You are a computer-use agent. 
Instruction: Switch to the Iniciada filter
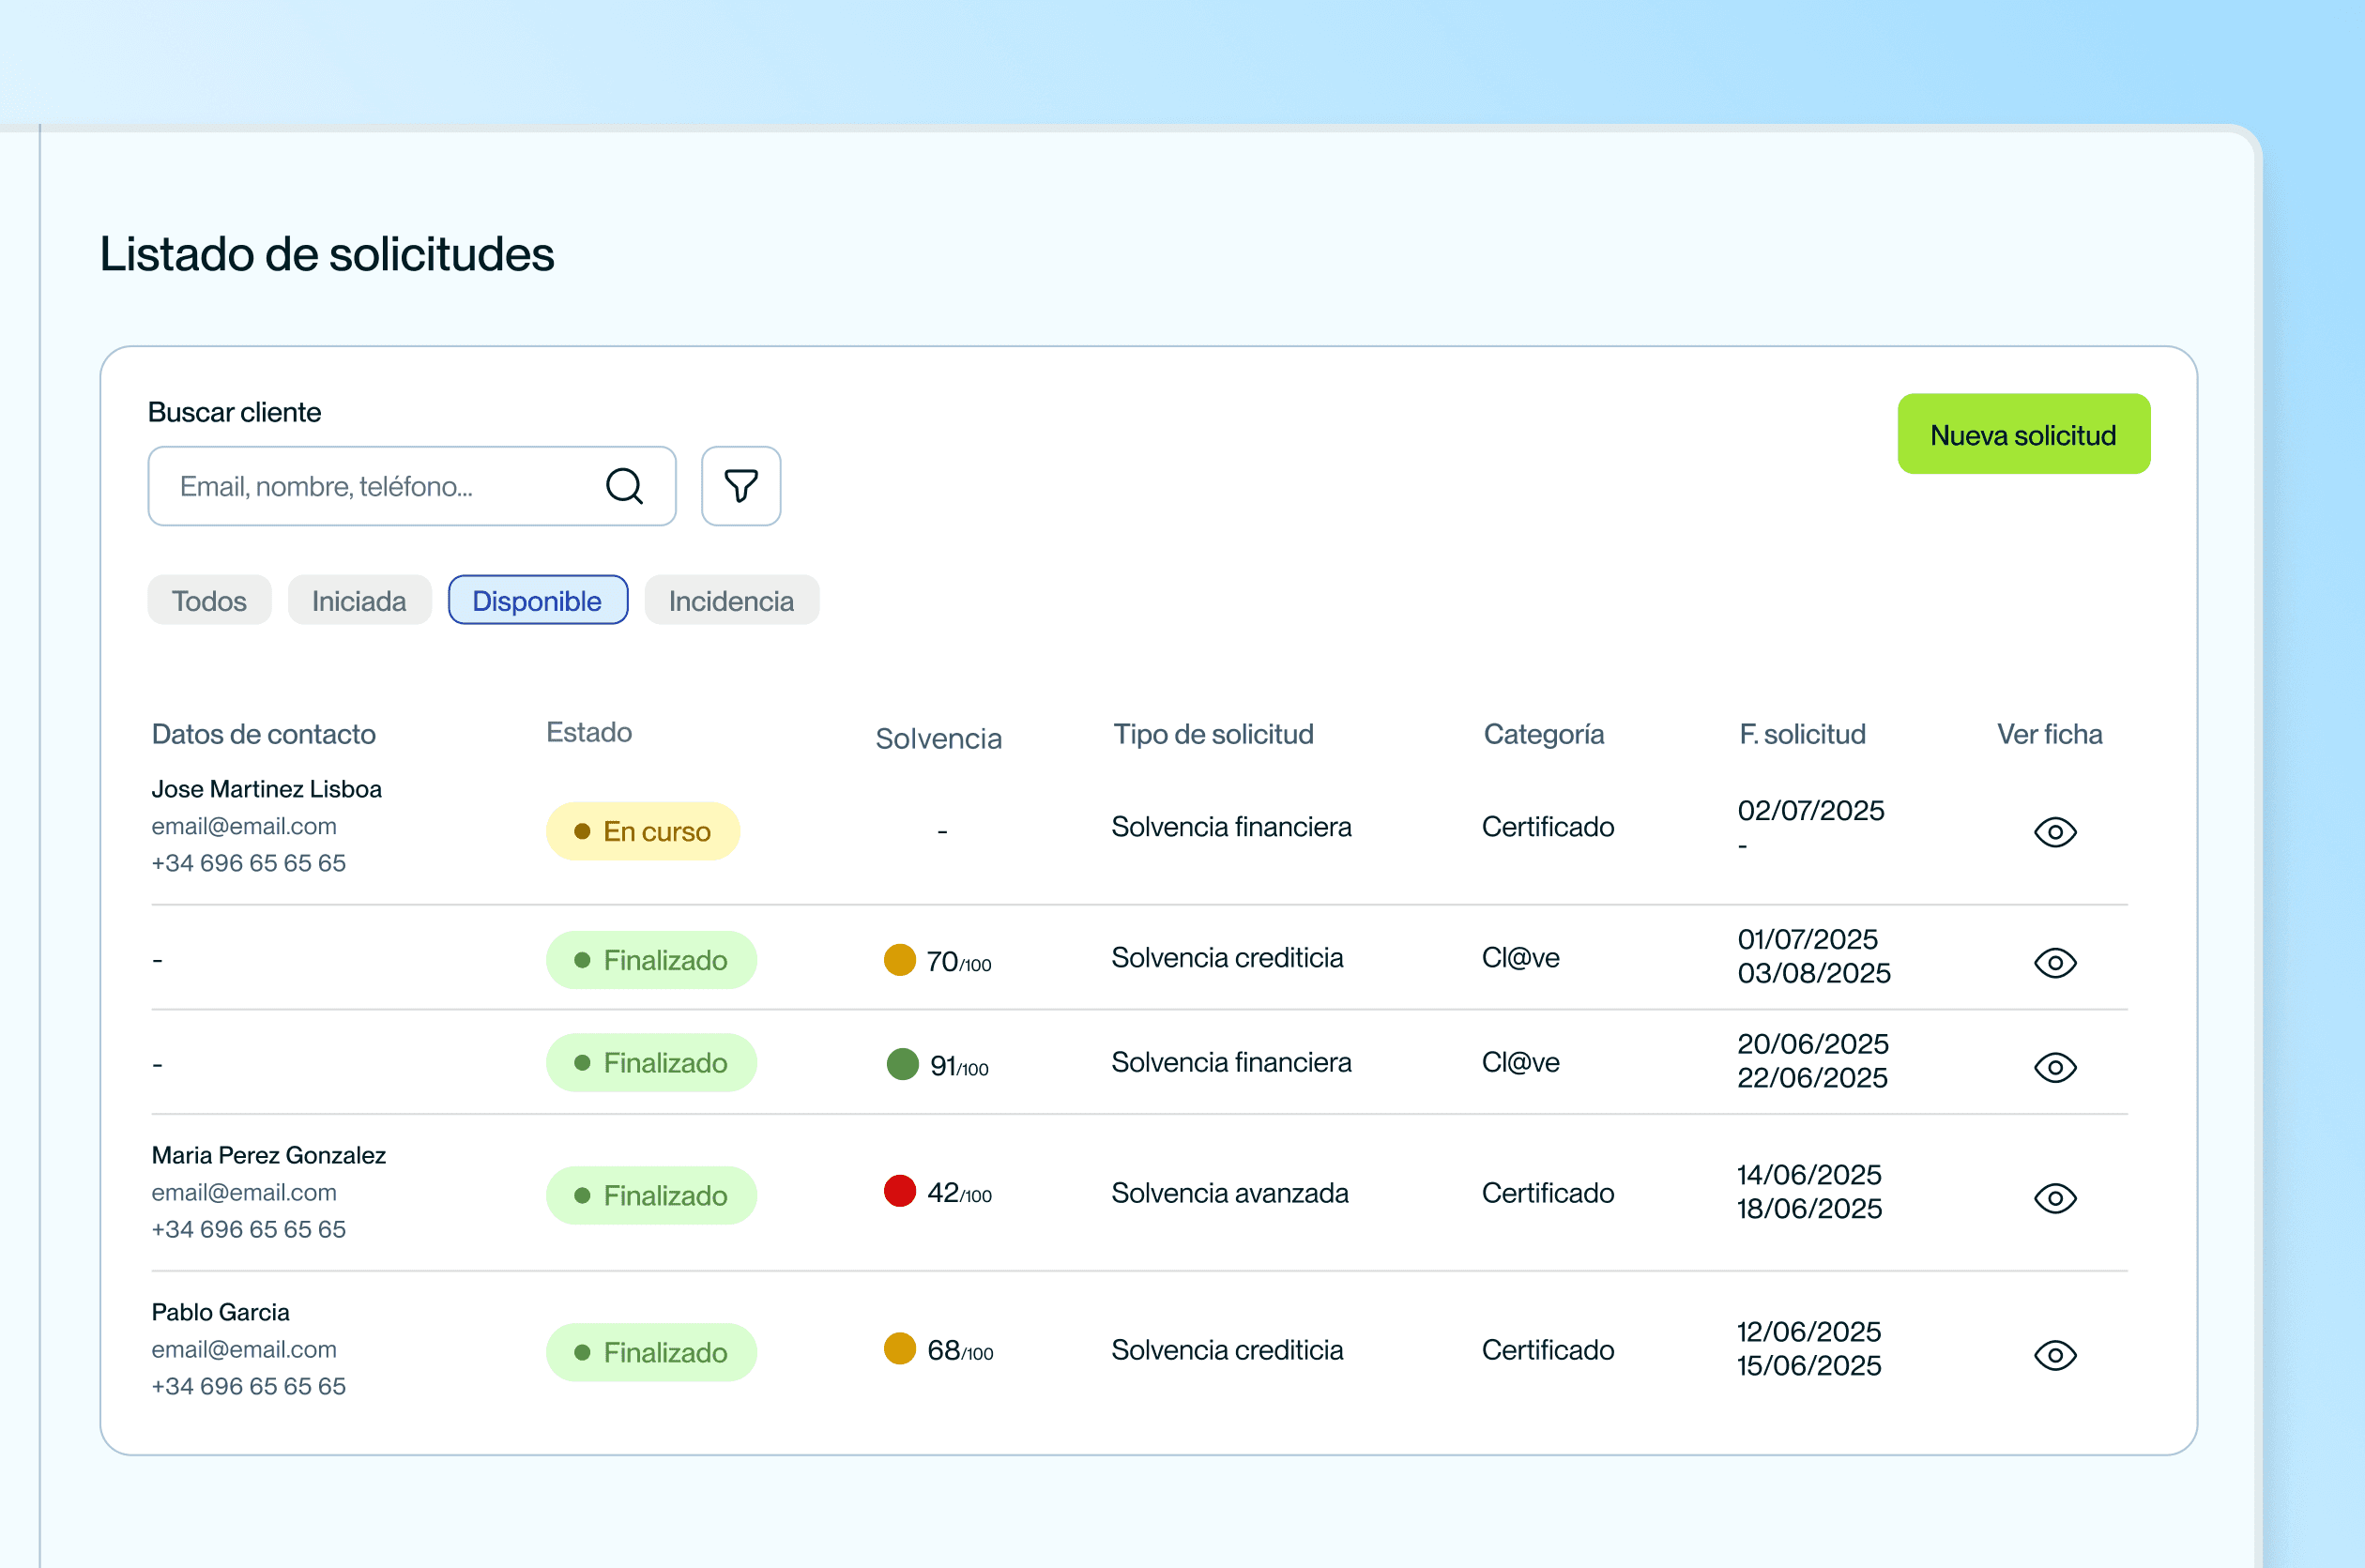click(359, 600)
